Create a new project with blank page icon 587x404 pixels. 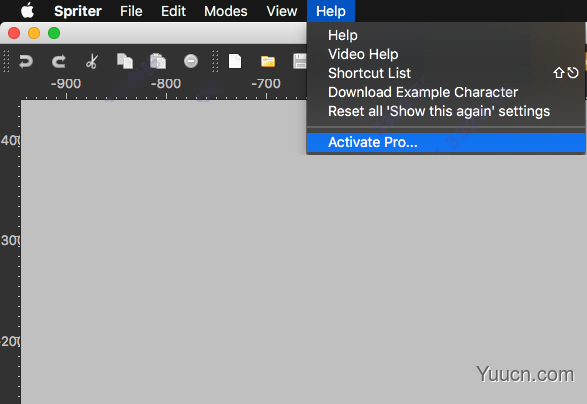(x=235, y=61)
